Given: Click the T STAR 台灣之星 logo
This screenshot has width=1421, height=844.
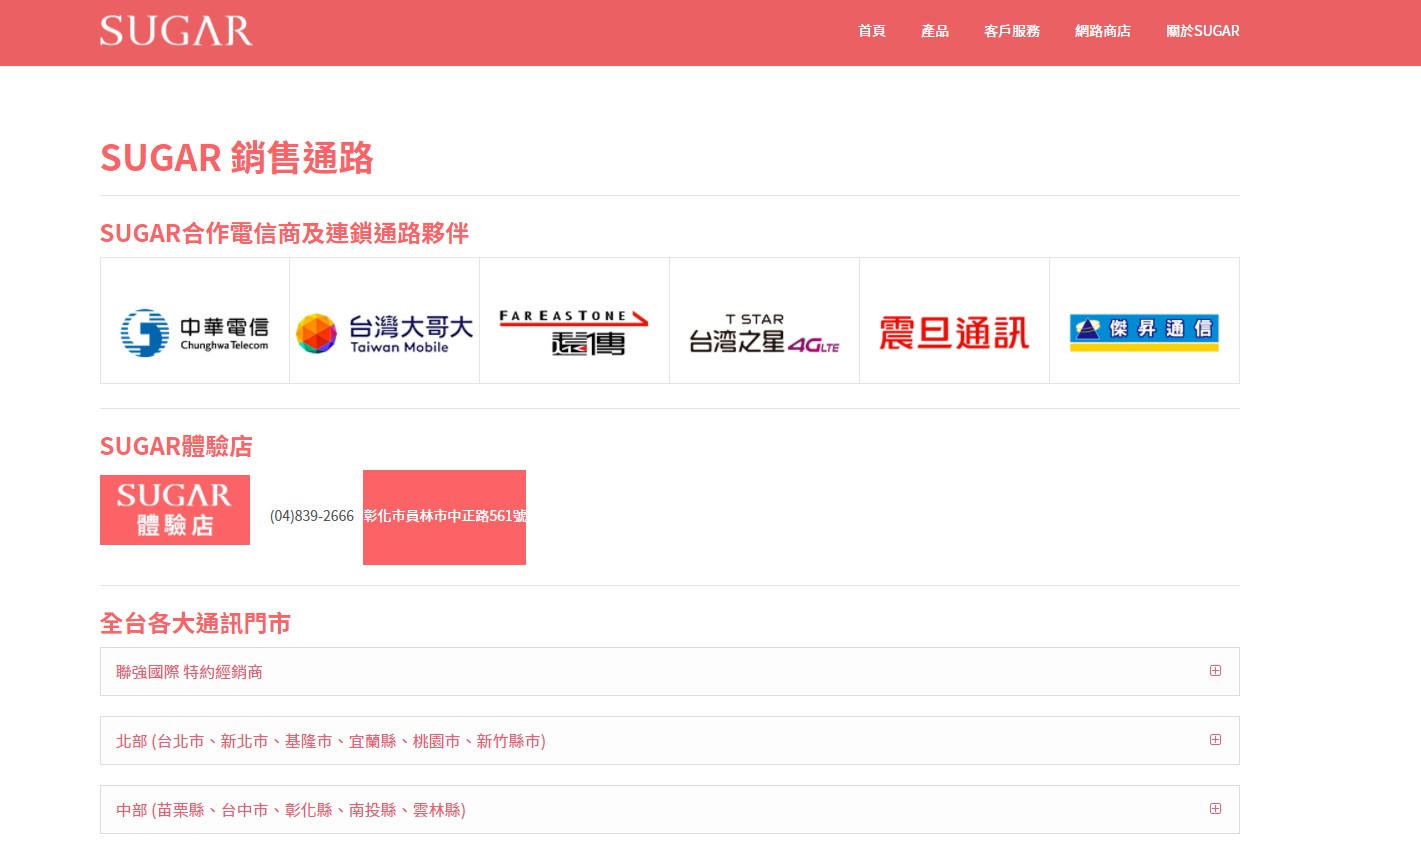Looking at the screenshot, I should pos(764,333).
